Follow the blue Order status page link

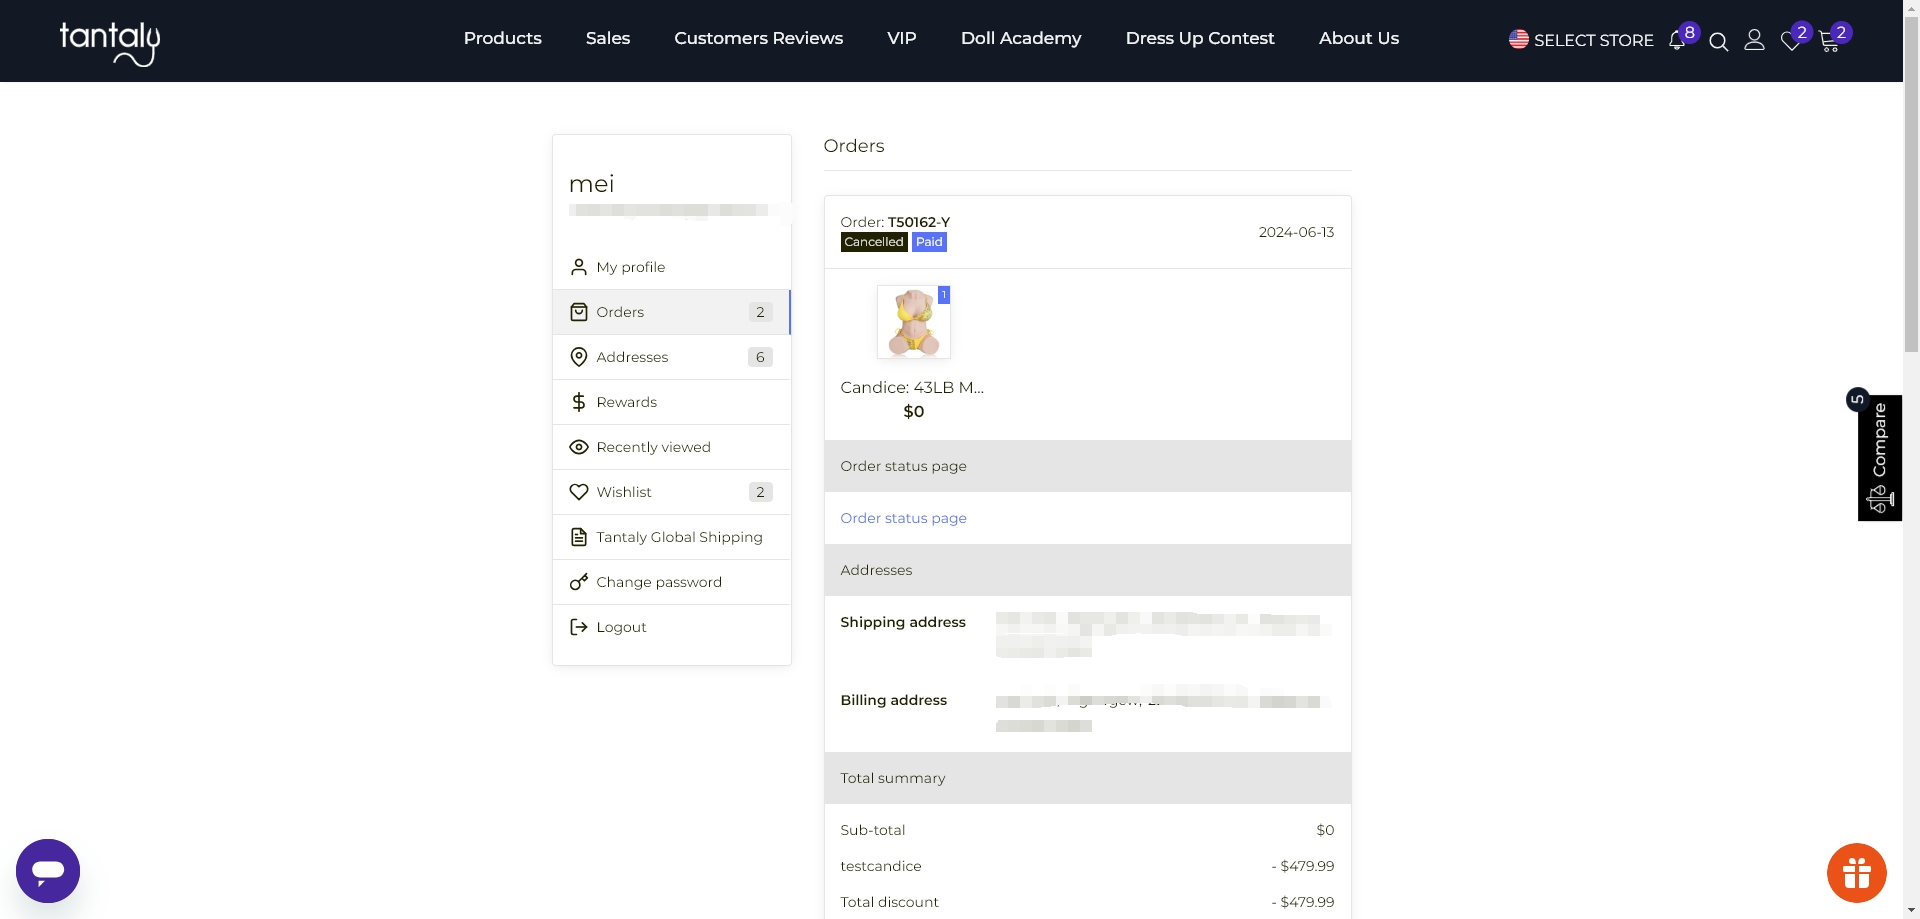tap(903, 518)
